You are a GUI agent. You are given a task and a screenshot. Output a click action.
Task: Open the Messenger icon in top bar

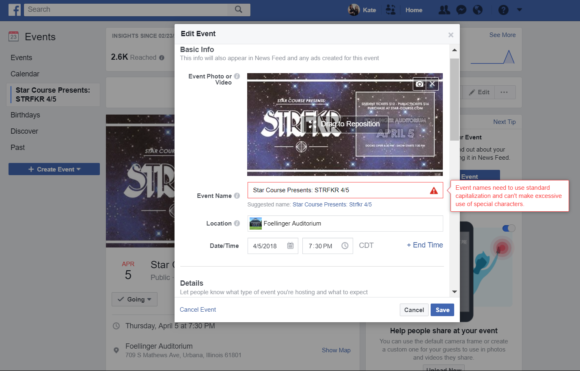(x=461, y=10)
